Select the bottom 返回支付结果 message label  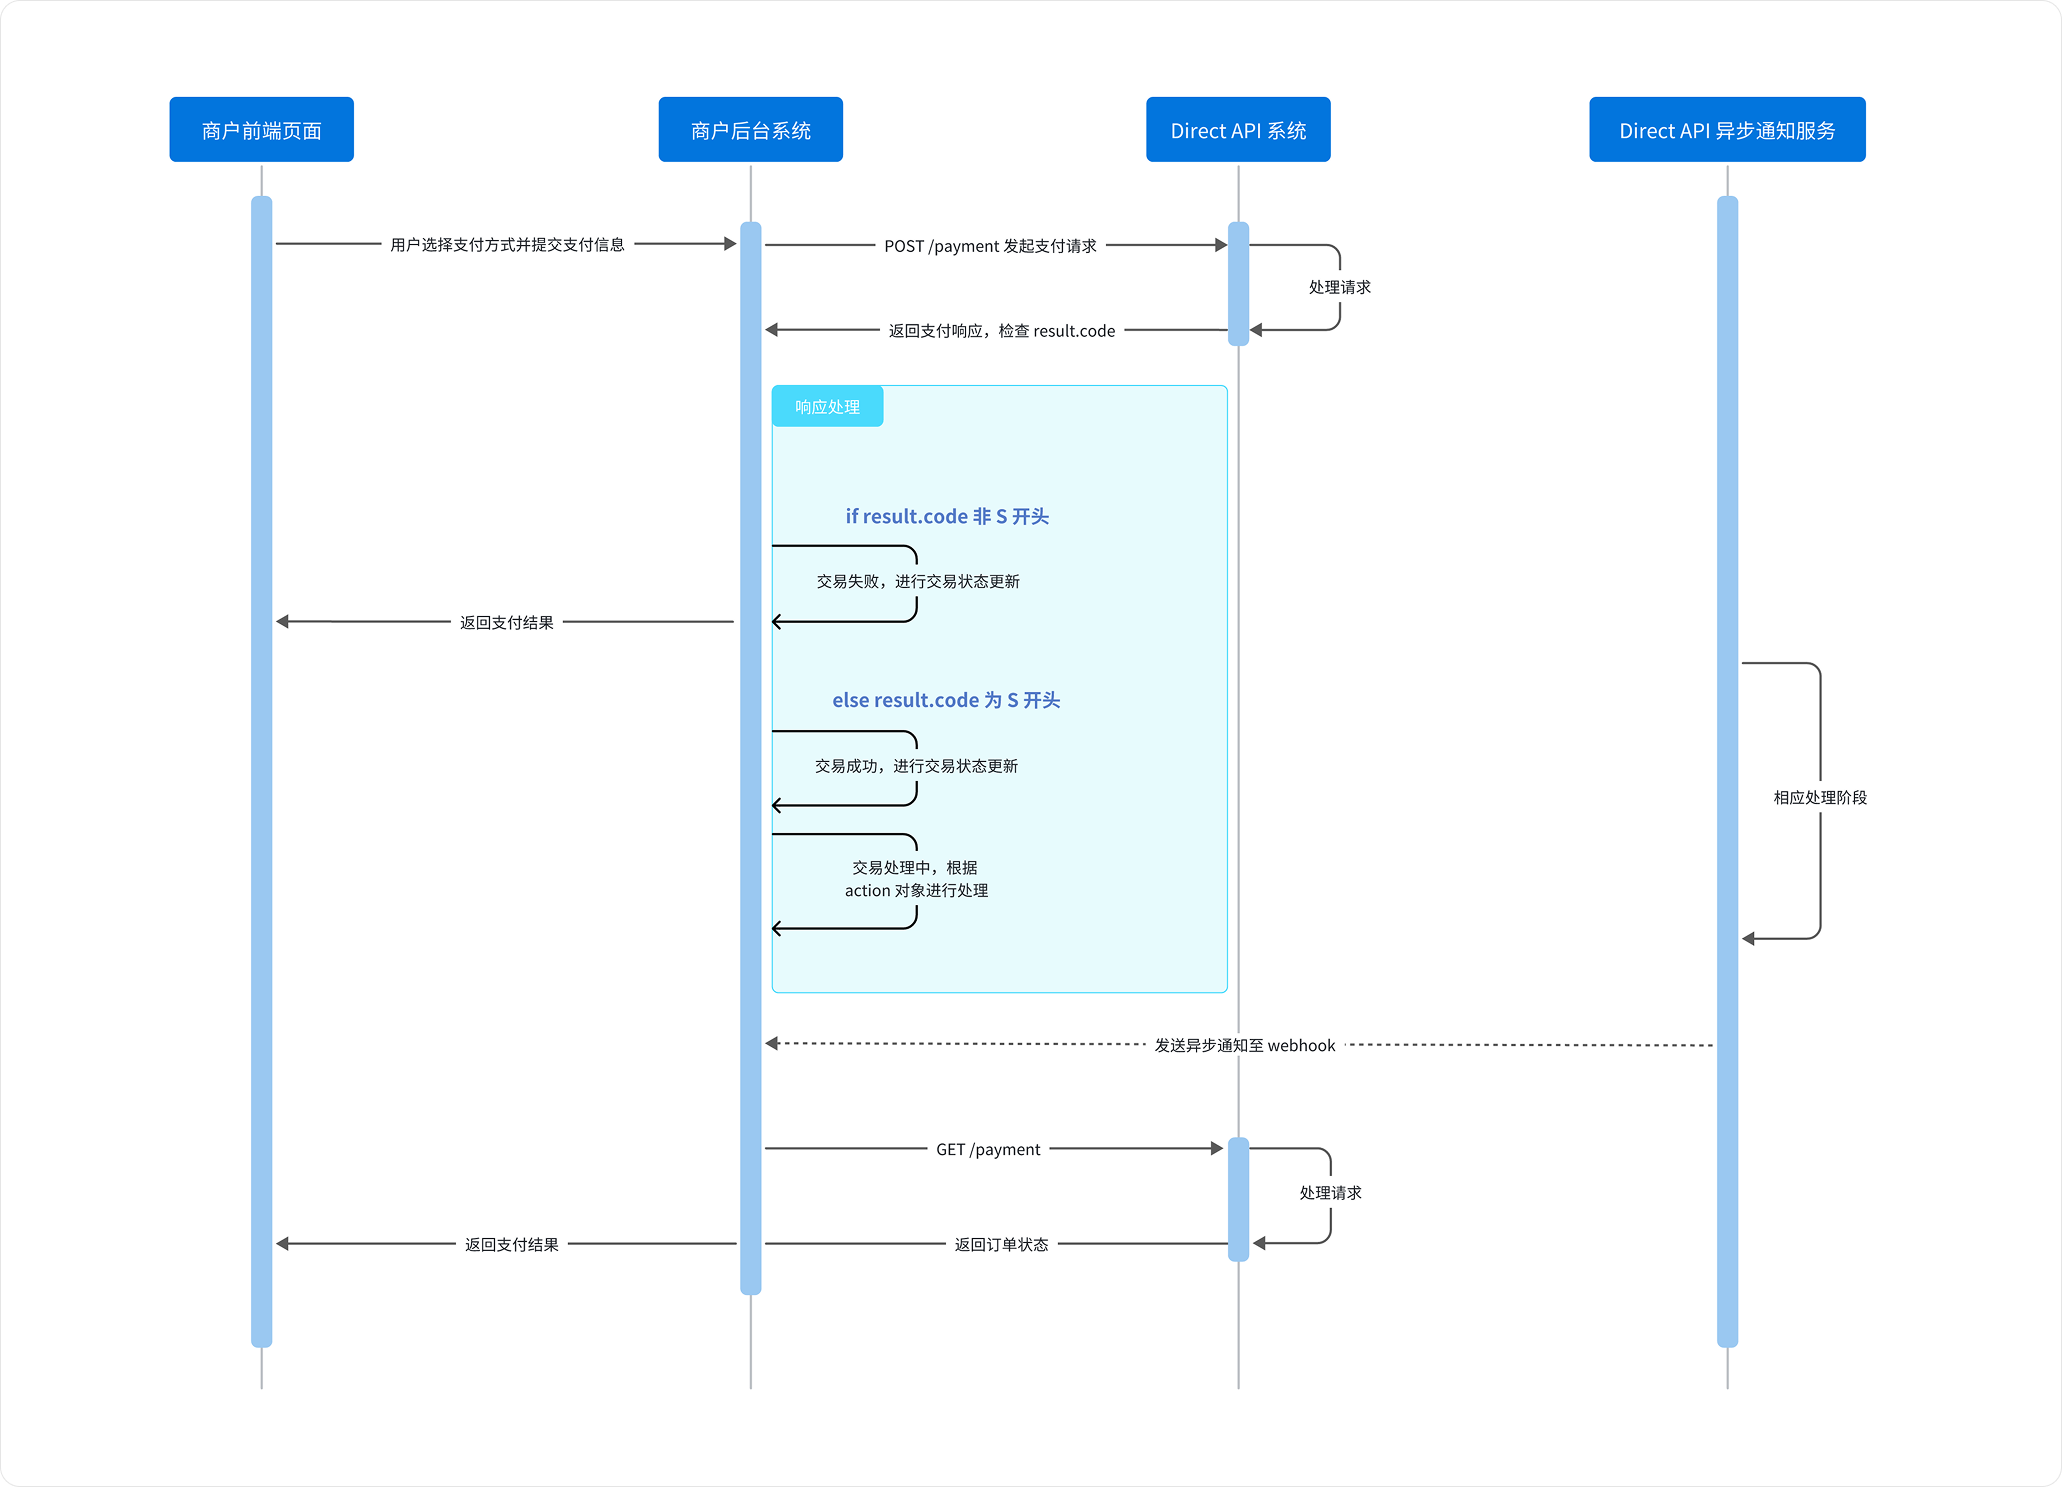point(511,1245)
